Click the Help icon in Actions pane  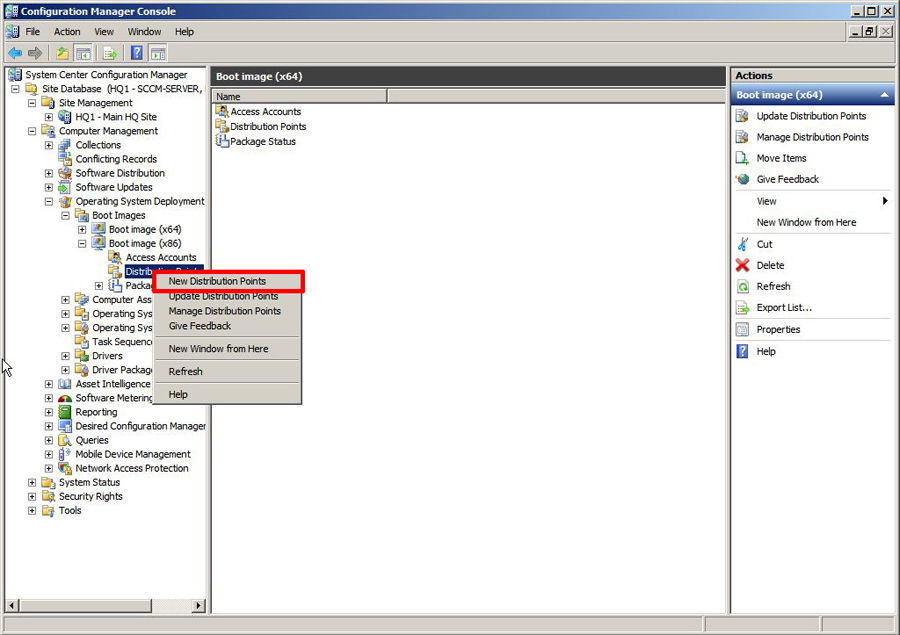pos(742,351)
